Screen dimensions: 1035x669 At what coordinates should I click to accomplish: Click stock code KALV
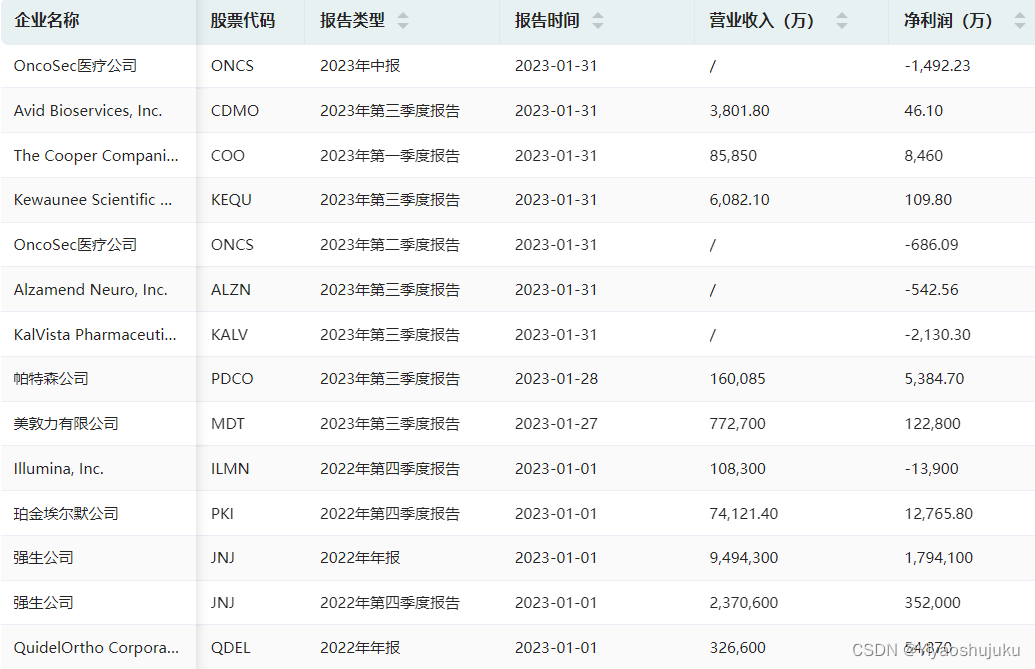[230, 334]
